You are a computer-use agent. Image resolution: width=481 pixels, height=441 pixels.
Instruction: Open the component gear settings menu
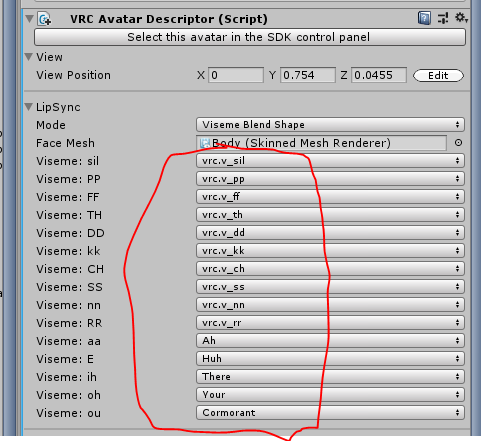coord(461,18)
